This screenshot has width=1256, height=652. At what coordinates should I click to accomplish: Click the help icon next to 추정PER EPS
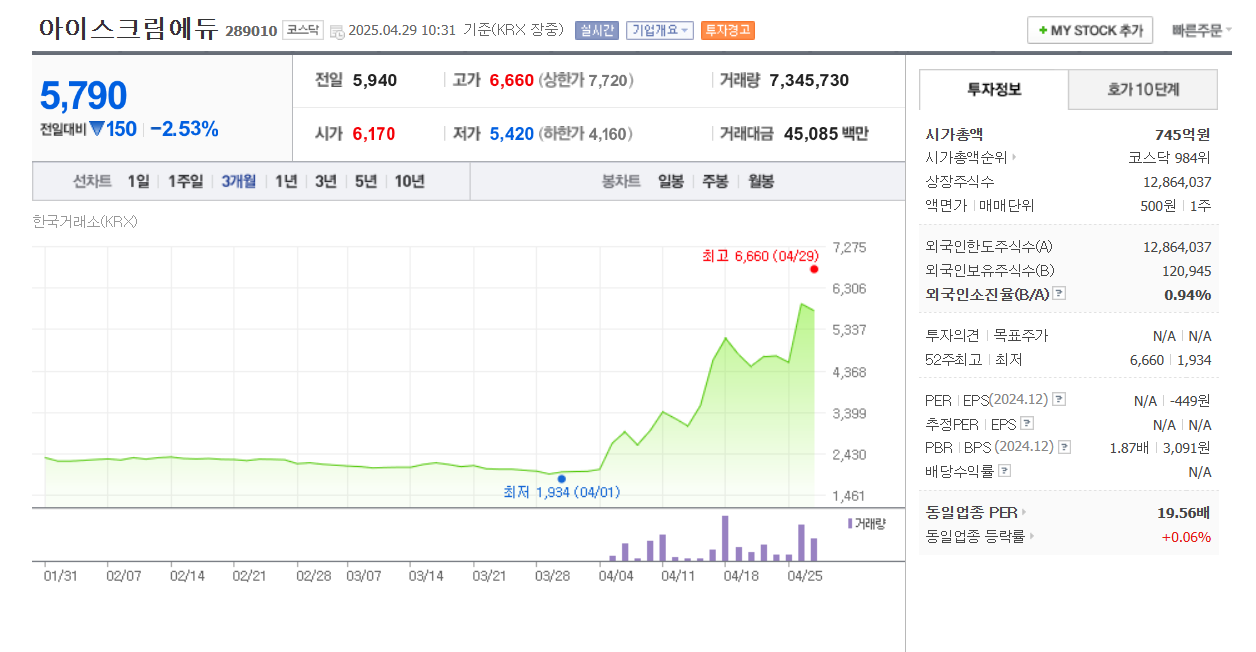[x=1026, y=423]
